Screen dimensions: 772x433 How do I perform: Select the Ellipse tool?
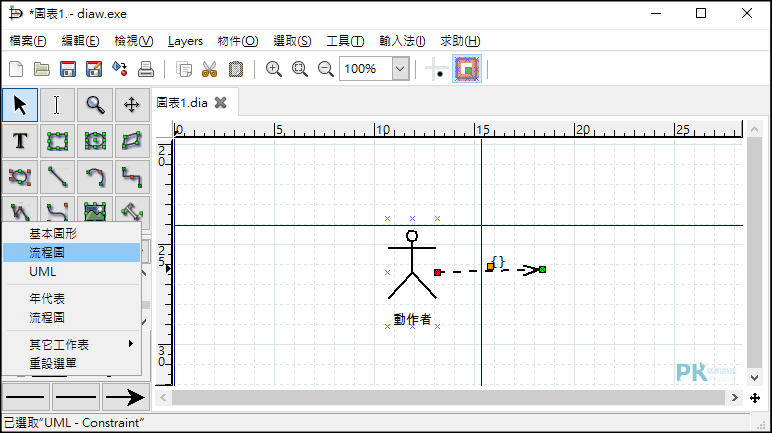(95, 141)
